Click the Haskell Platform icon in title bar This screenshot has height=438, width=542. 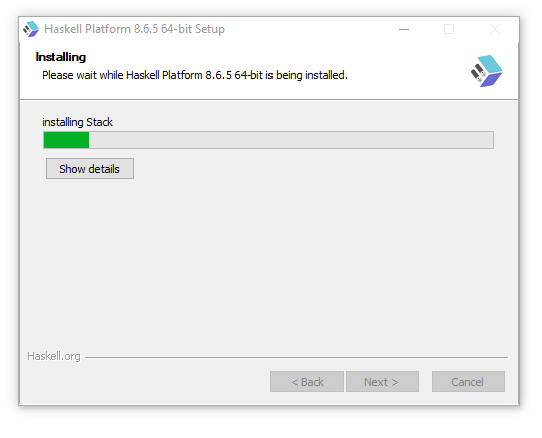coord(31,29)
